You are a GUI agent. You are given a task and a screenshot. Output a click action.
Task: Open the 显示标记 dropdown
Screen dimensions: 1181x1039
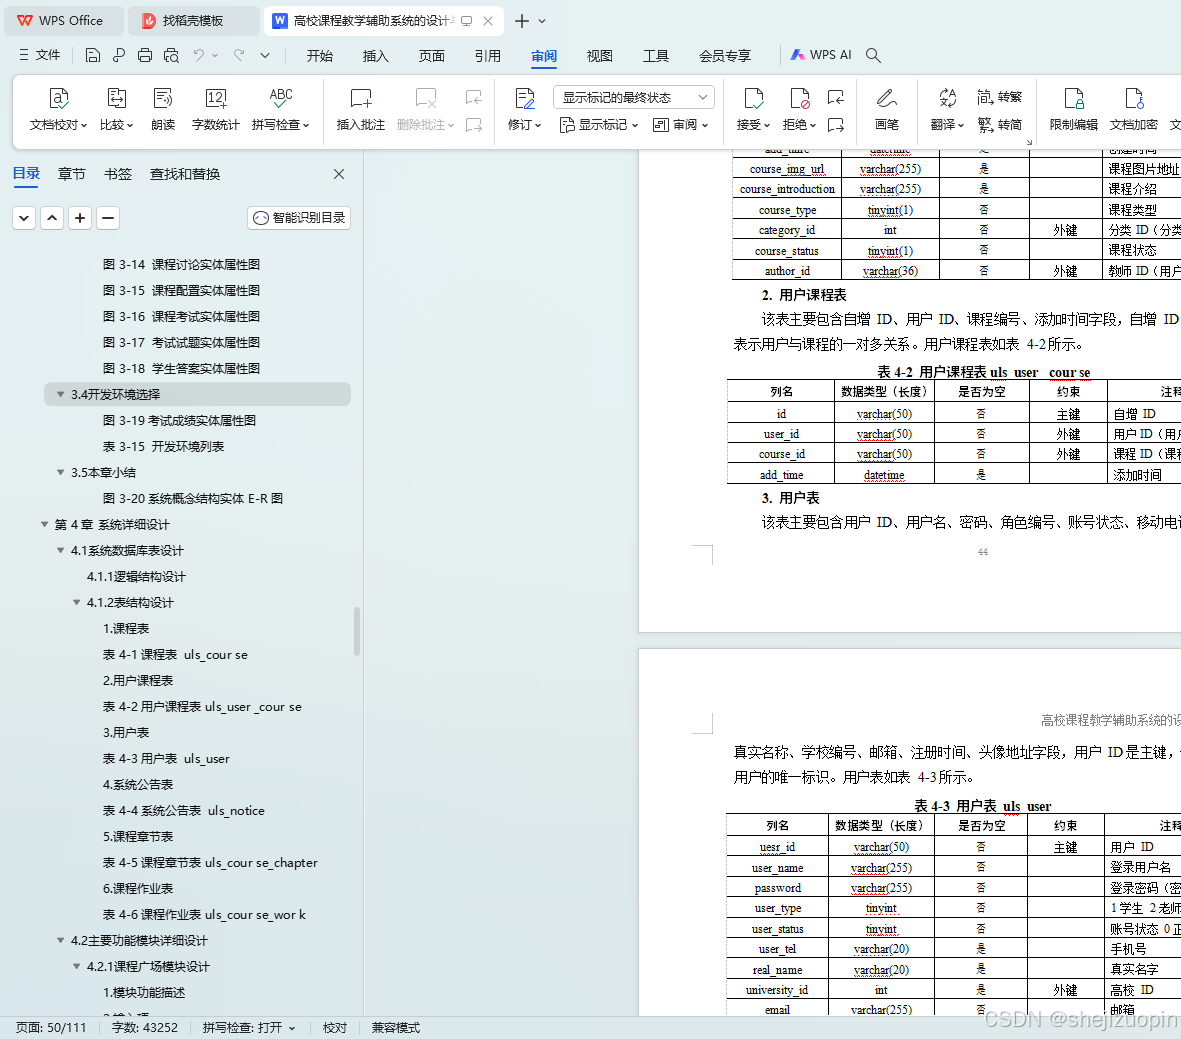click(x=599, y=124)
